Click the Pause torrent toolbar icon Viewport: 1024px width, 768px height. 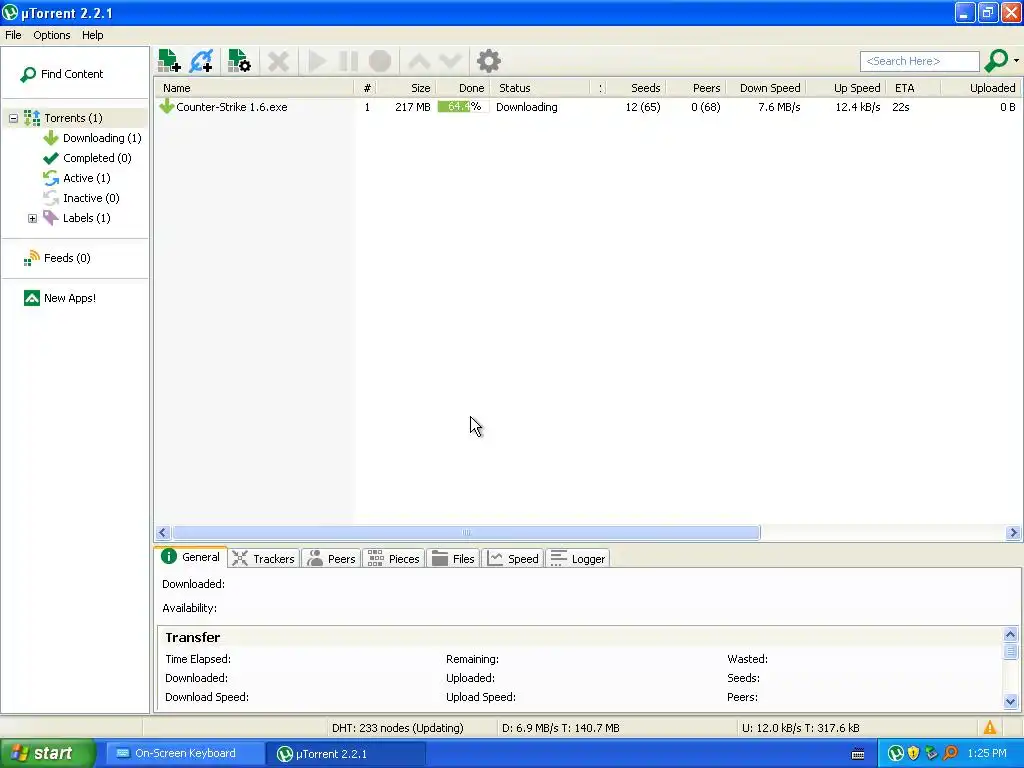pos(348,61)
